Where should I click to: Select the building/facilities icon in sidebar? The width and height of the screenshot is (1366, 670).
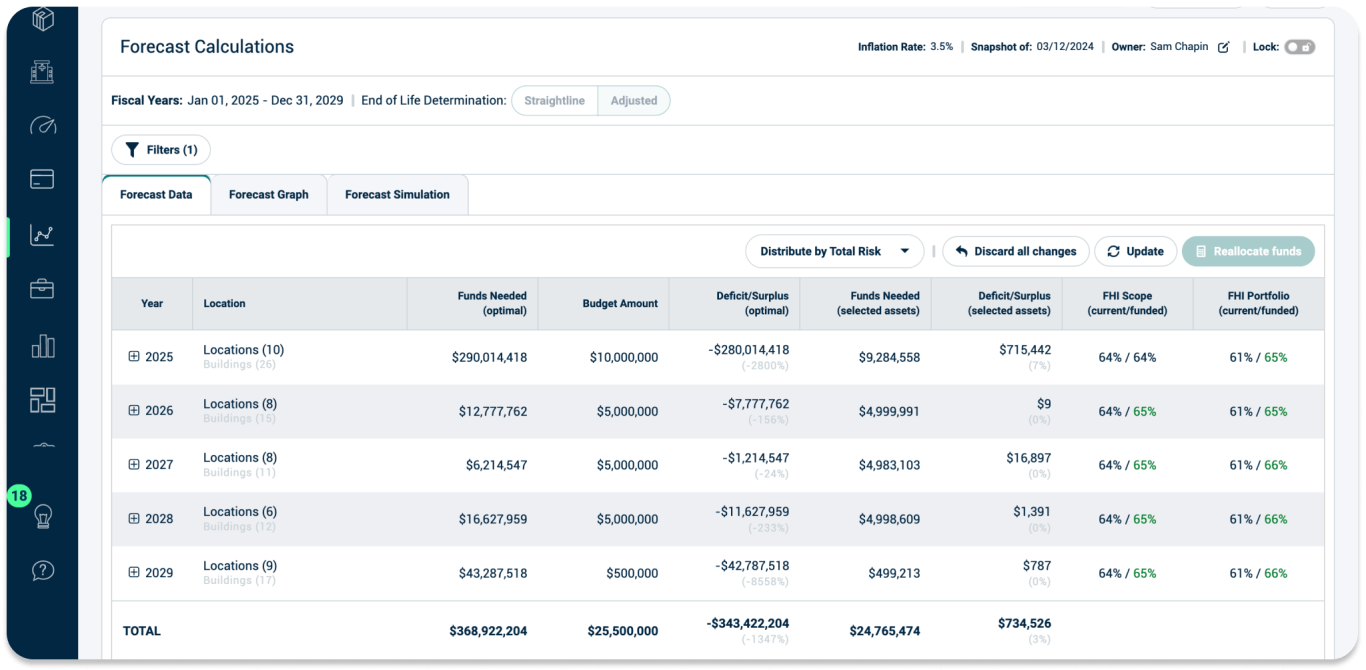(x=41, y=71)
